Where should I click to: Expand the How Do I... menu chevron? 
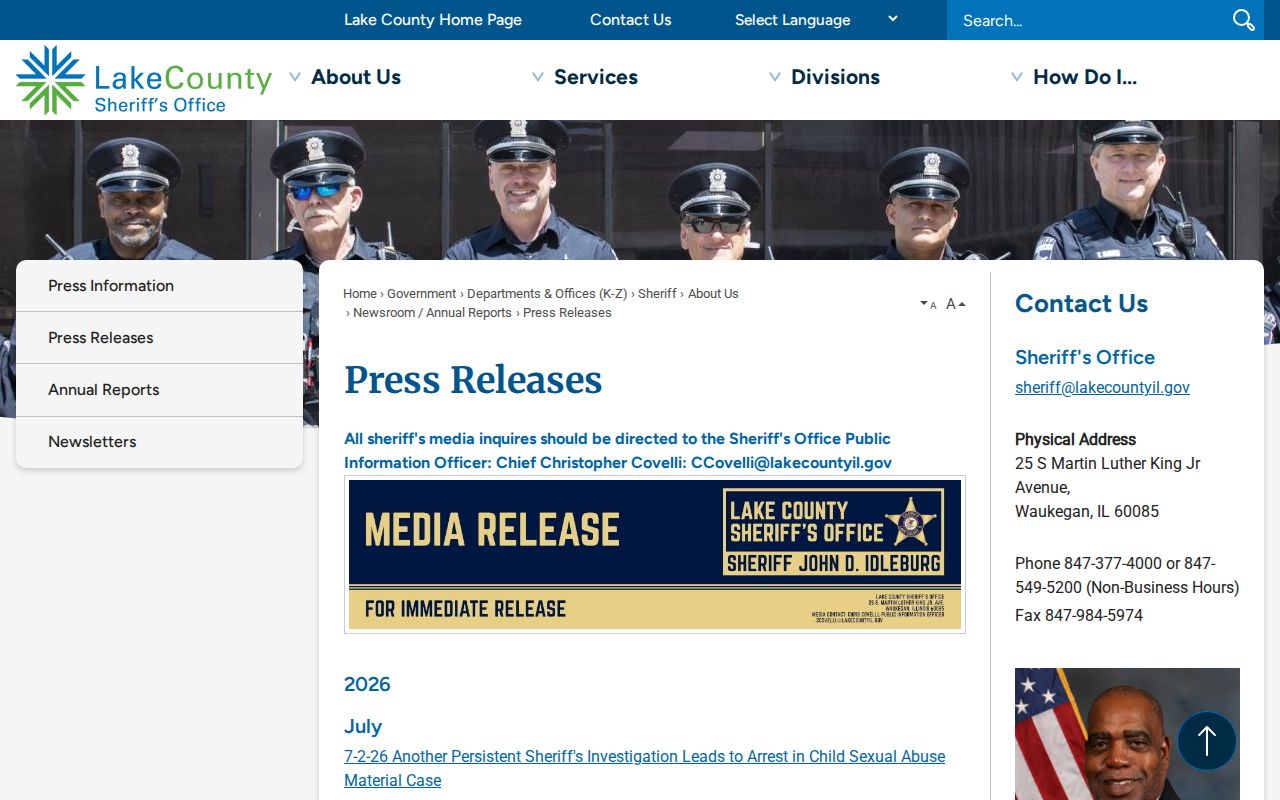[x=1017, y=77]
